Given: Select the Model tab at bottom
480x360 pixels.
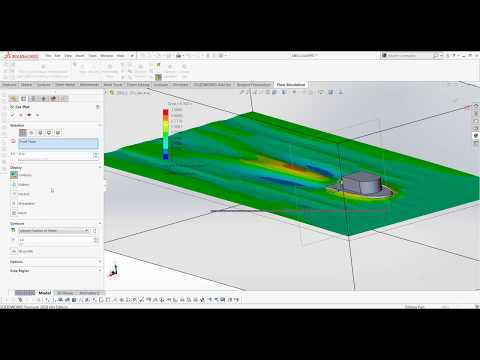Looking at the screenshot, I should click(x=45, y=293).
